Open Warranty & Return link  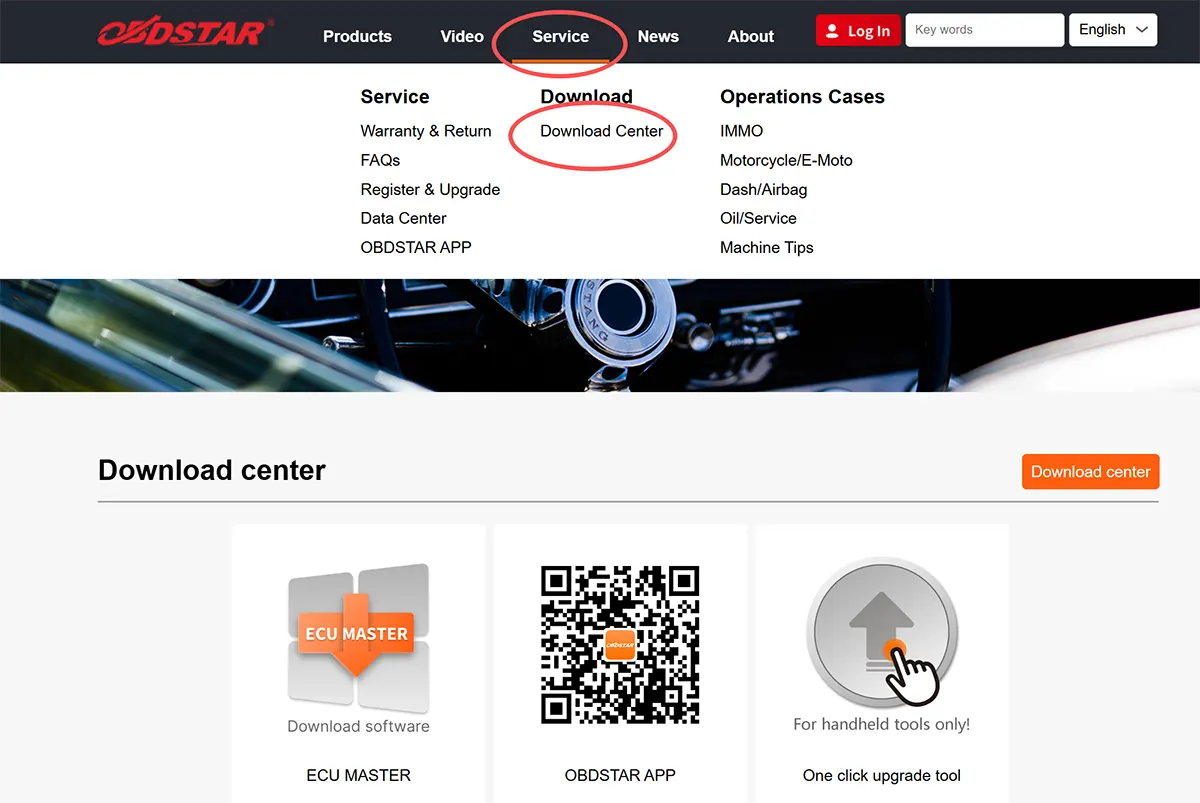point(426,131)
